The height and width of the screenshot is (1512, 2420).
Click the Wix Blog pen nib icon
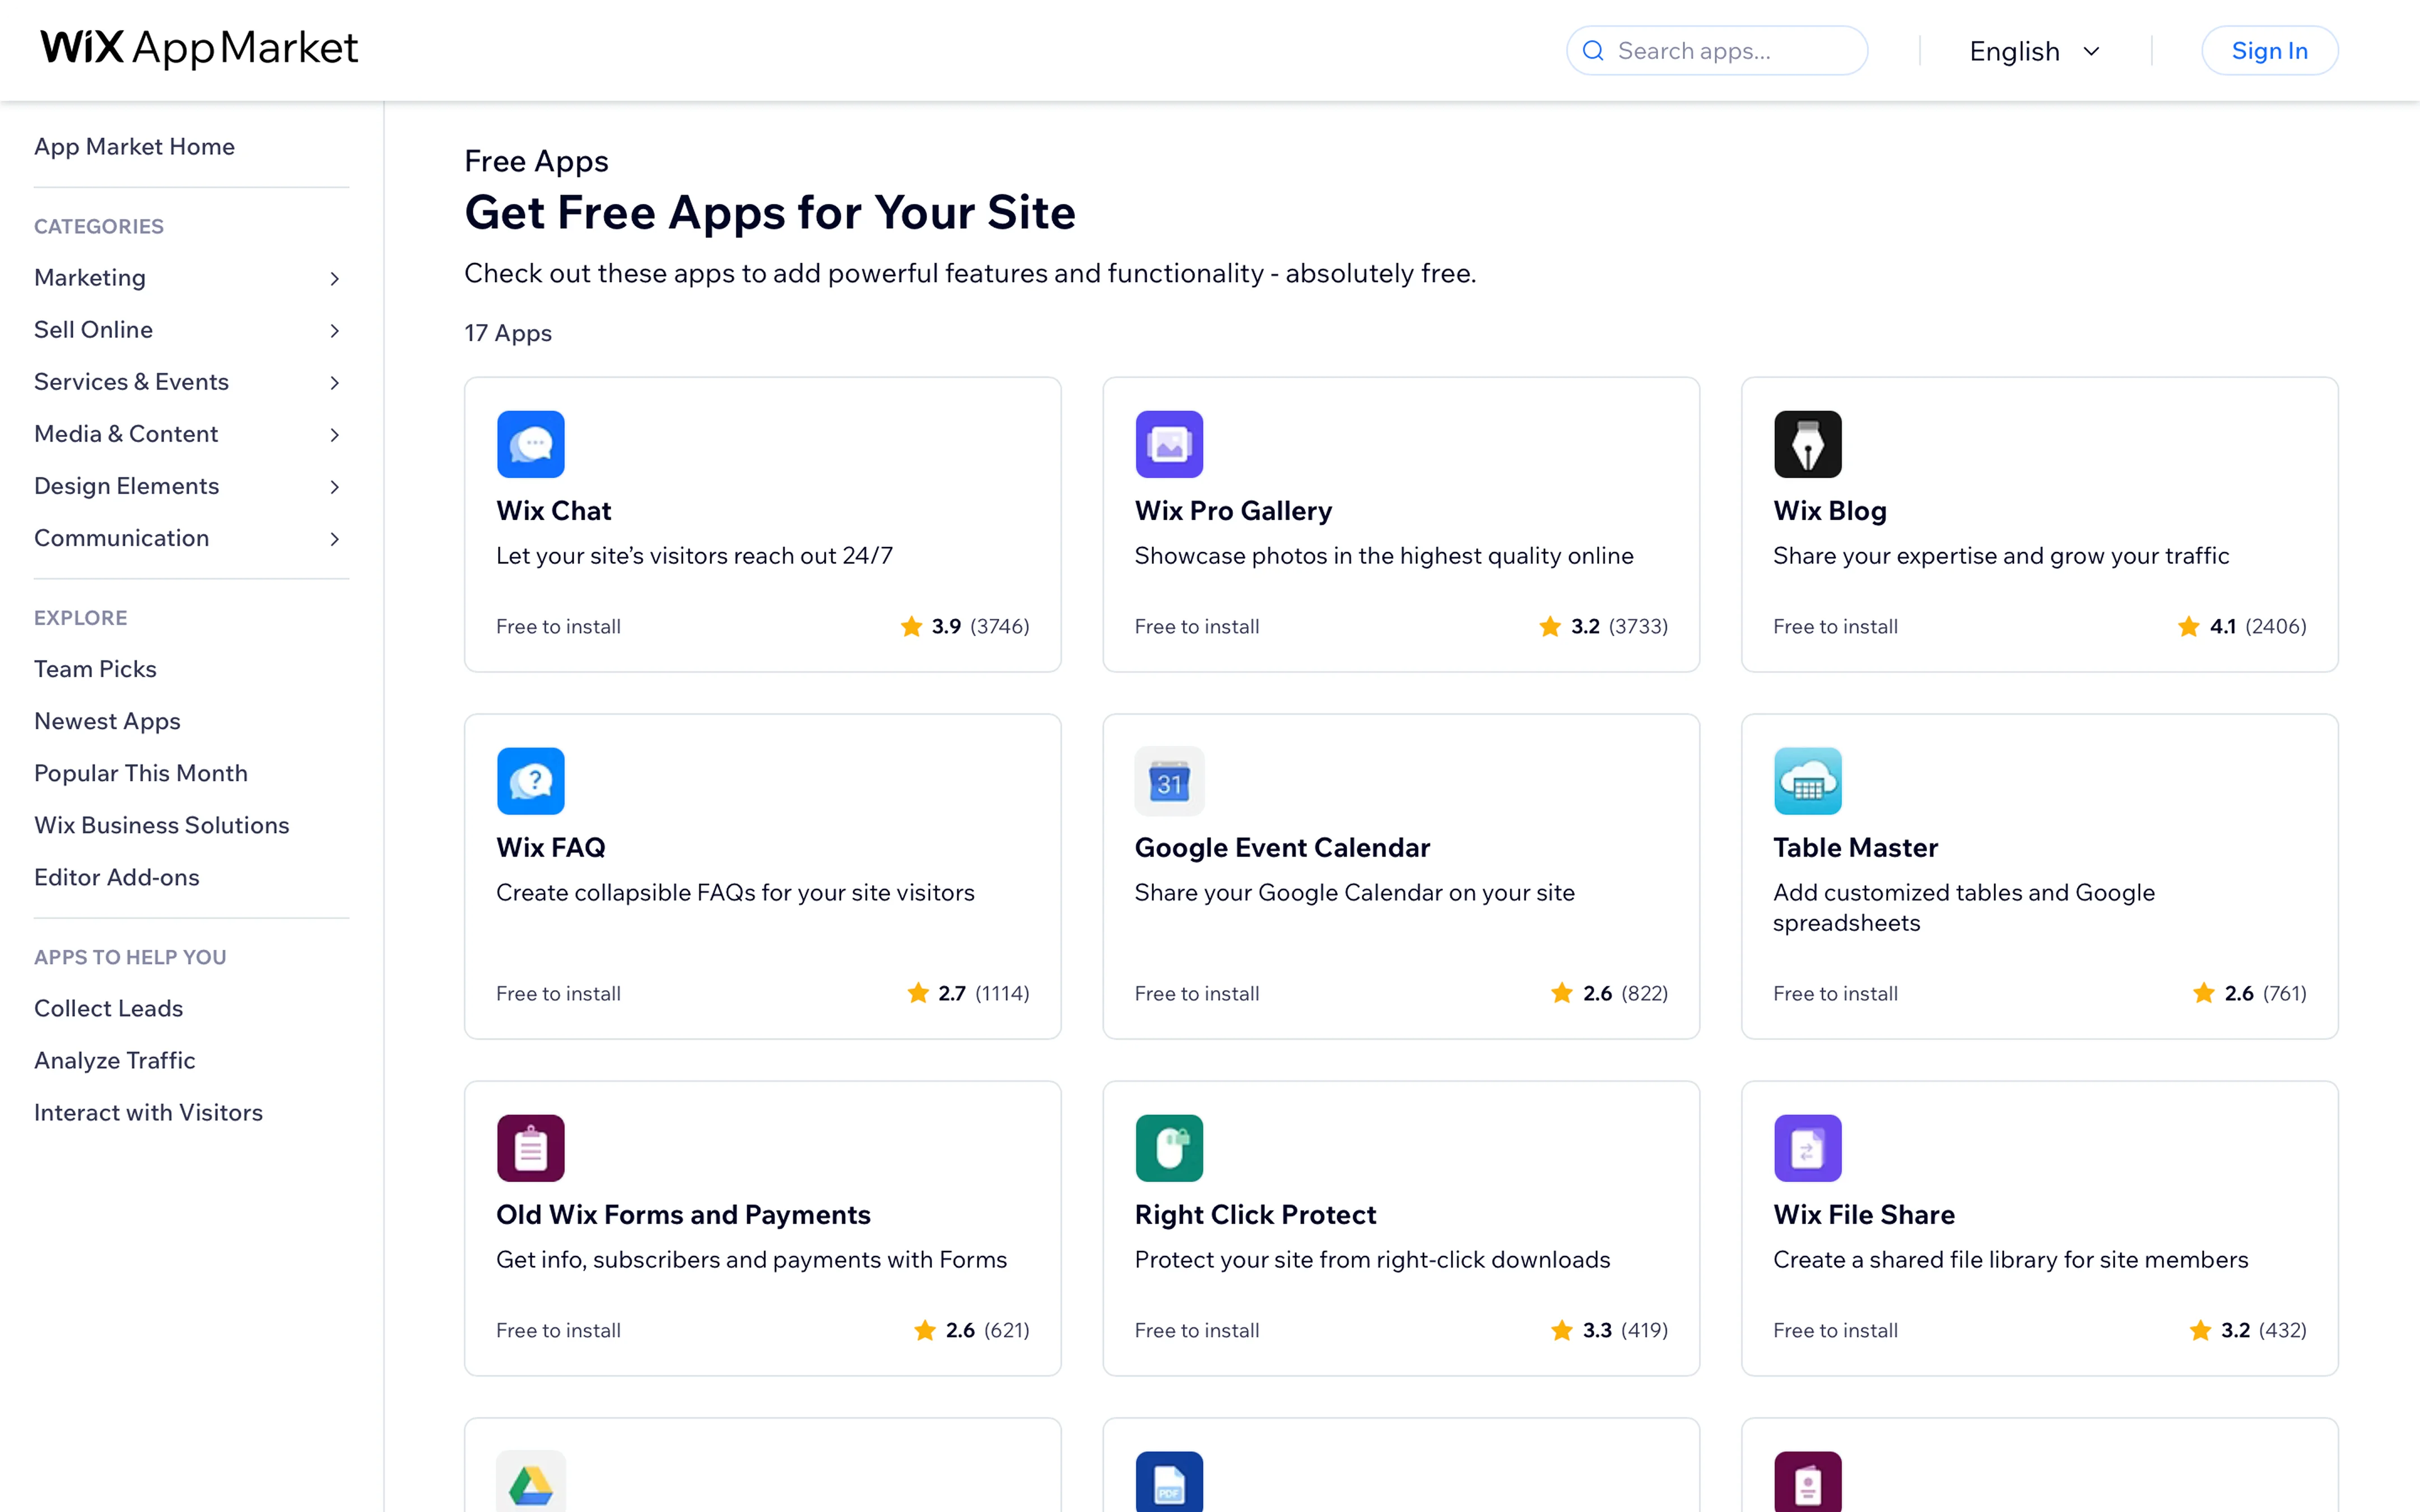(x=1807, y=444)
